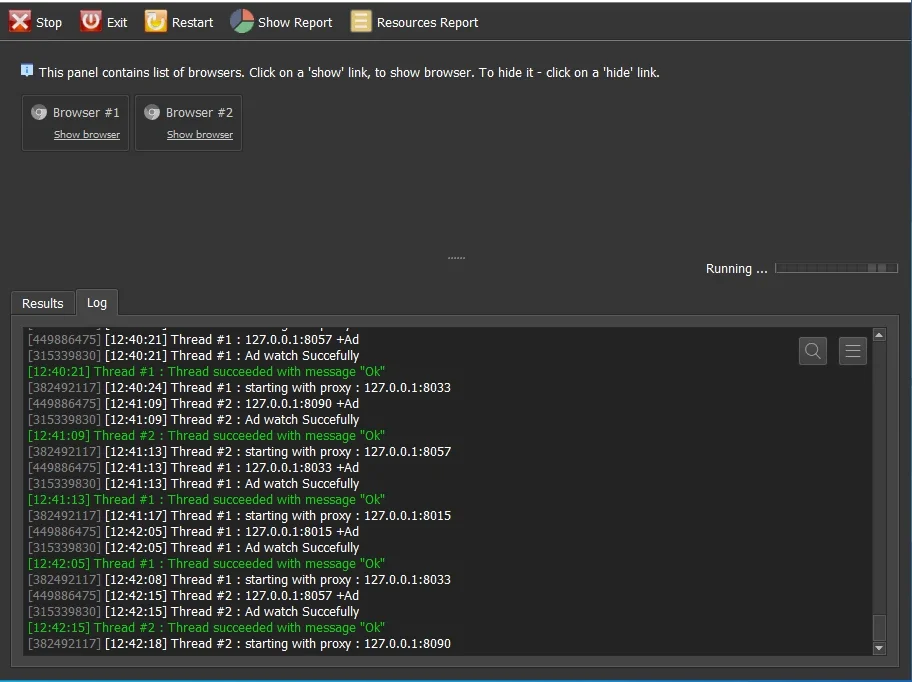
Task: Click the Stop label in the toolbar
Action: click(x=49, y=23)
